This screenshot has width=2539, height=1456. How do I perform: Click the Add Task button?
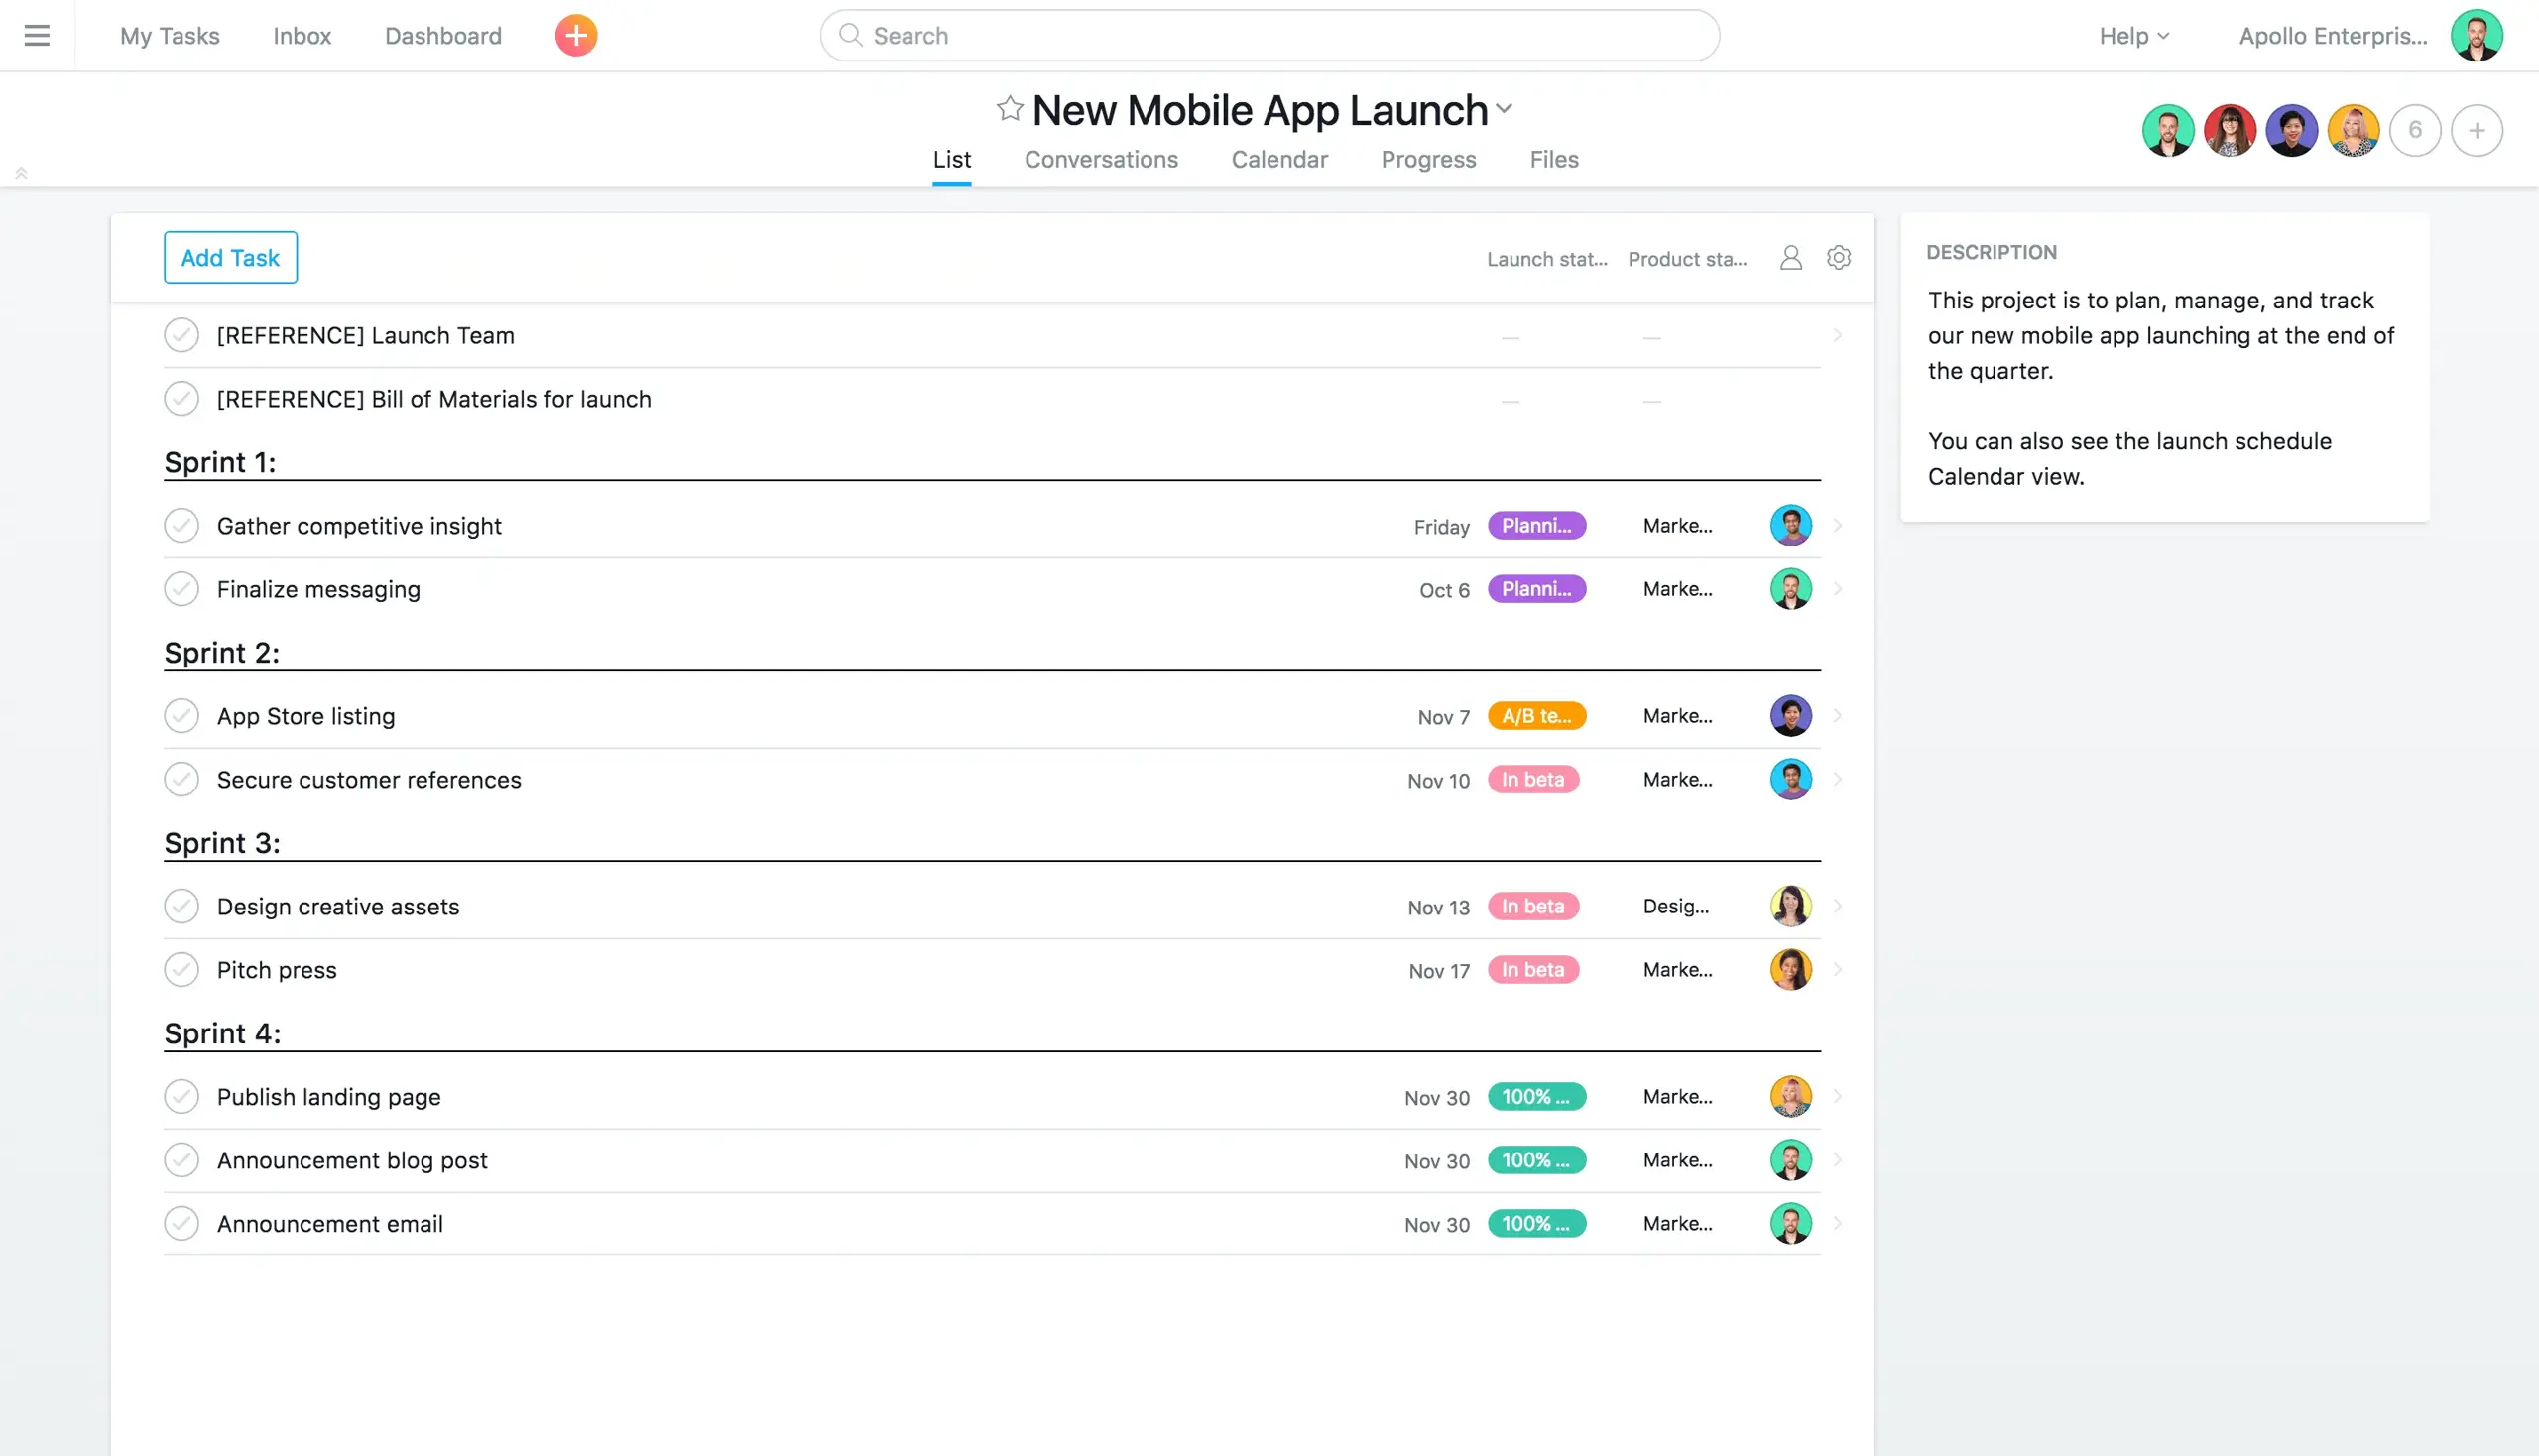(230, 256)
